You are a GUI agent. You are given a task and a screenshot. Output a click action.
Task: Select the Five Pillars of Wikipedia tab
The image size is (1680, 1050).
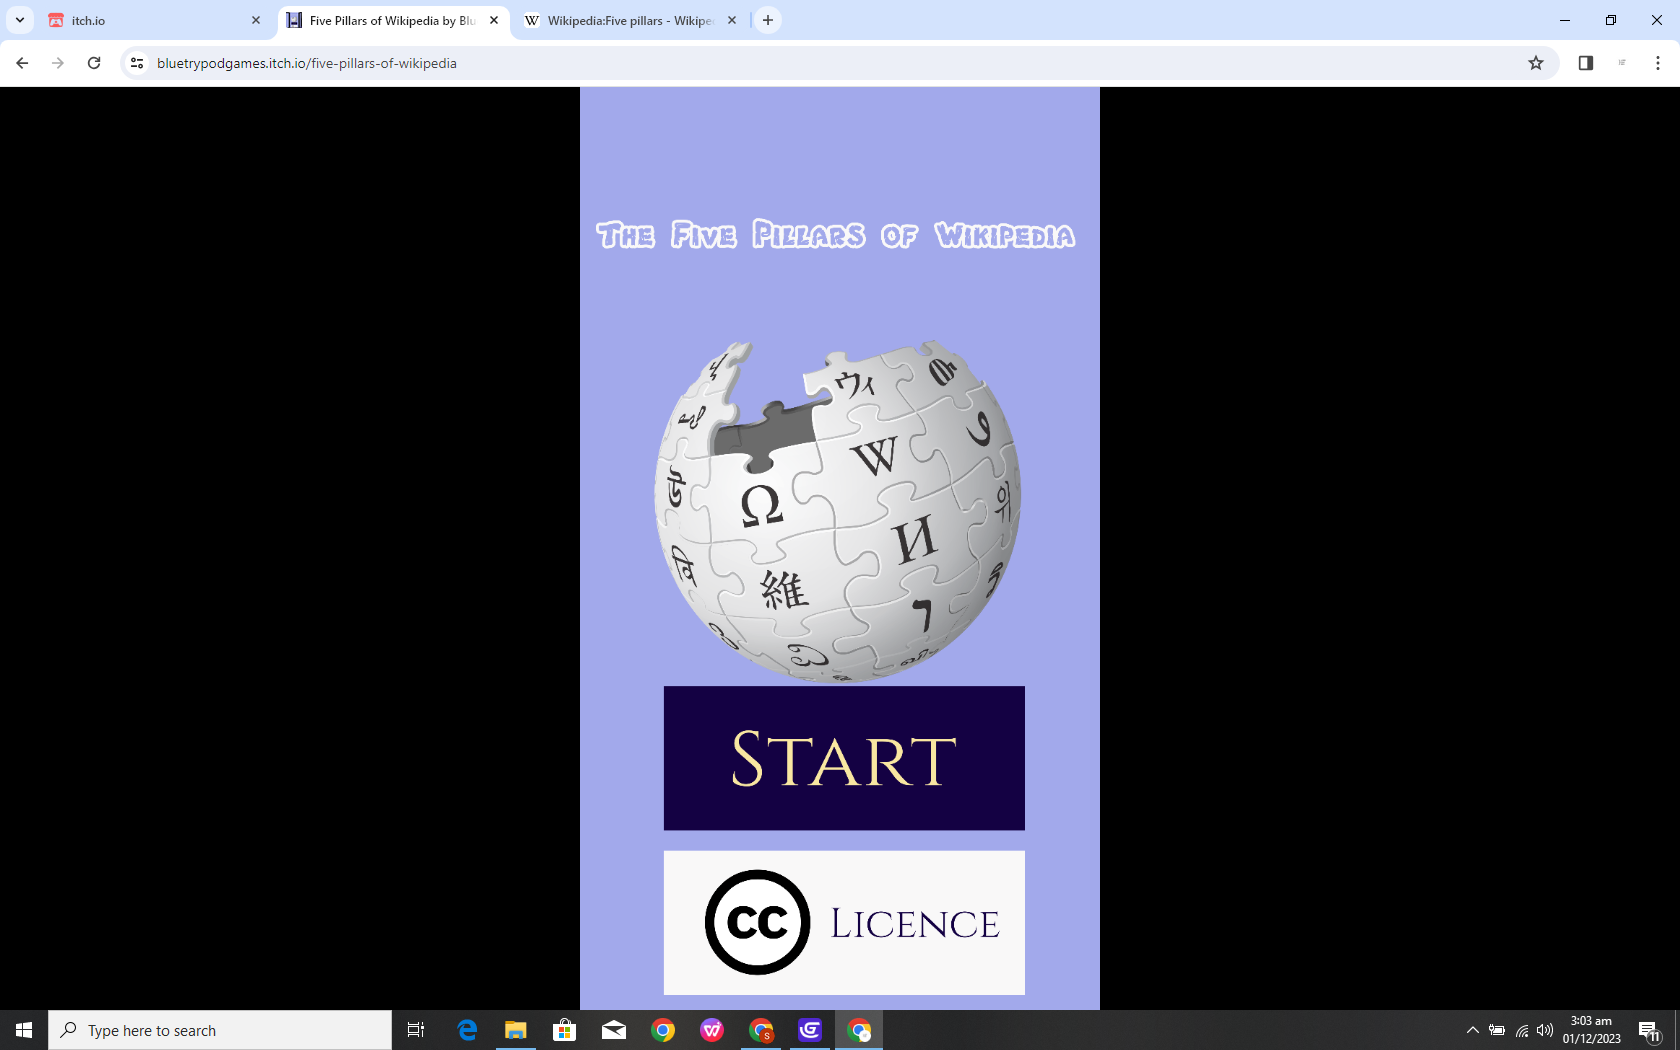pos(392,20)
